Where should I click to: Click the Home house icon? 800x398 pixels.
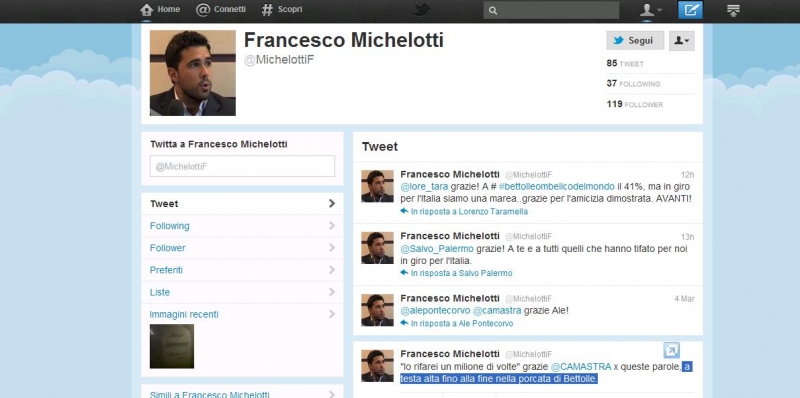point(146,10)
